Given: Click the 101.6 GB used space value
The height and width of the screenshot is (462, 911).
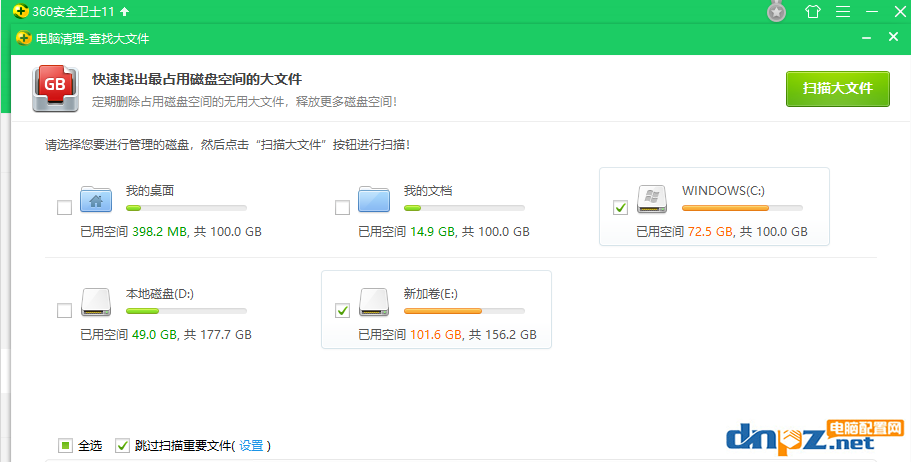Looking at the screenshot, I should click(436, 335).
